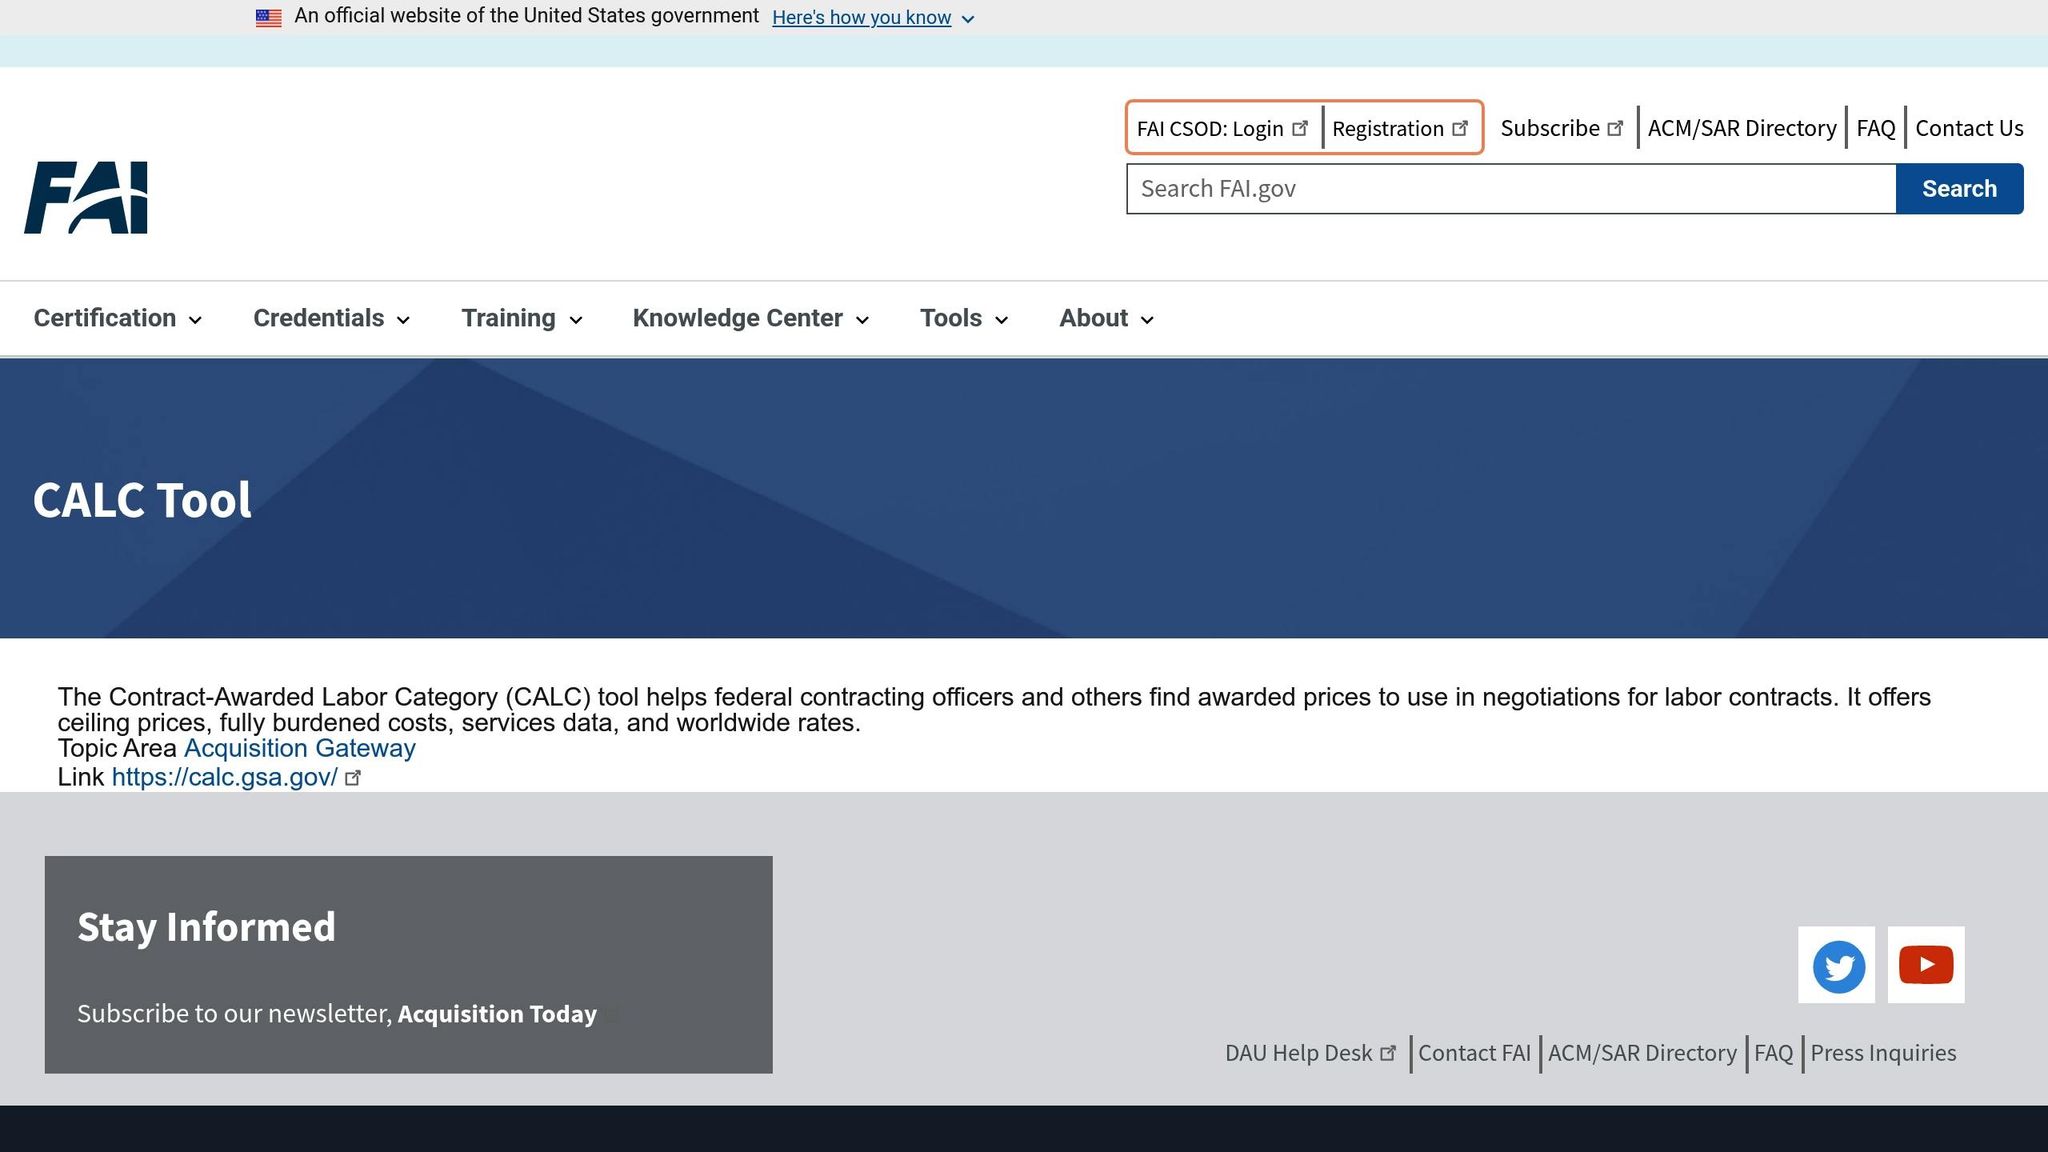This screenshot has height=1152, width=2048.
Task: Click external-link icon beside Registration
Action: tap(1460, 128)
